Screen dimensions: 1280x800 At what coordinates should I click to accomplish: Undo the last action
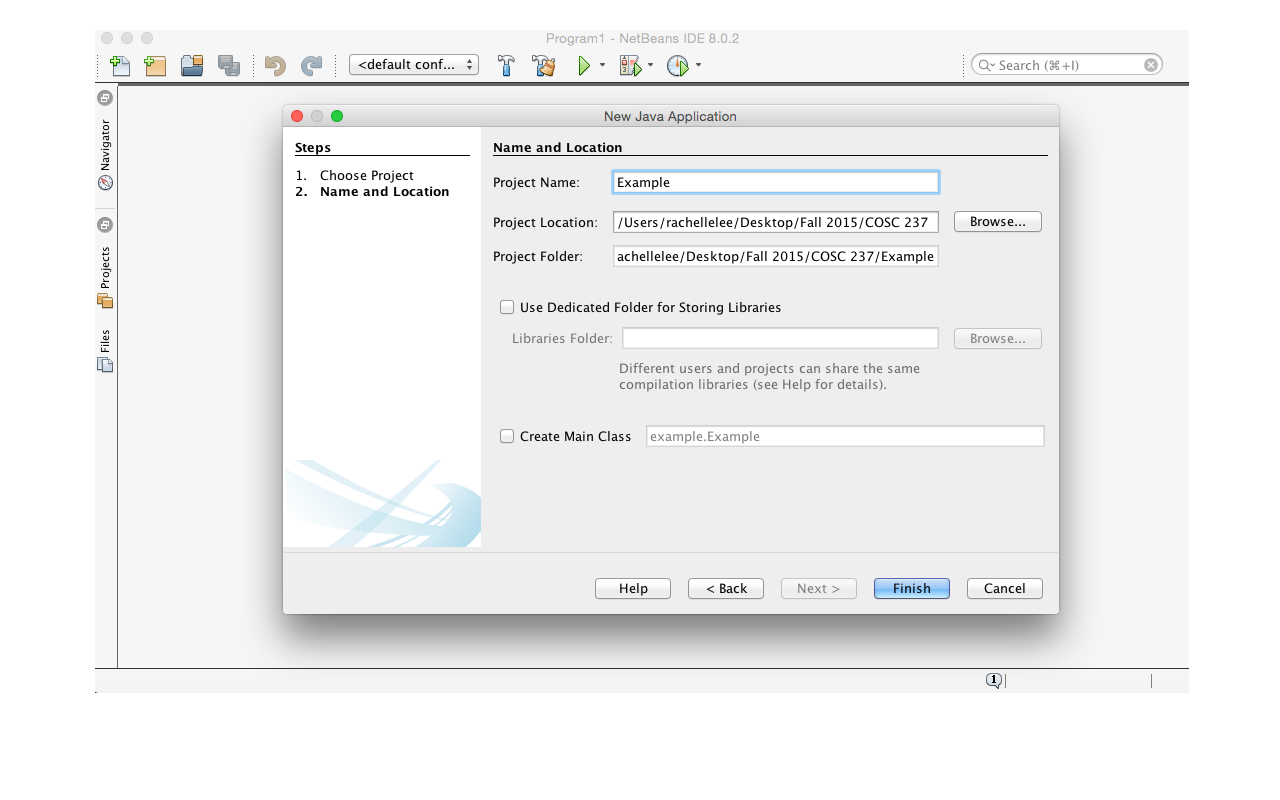click(x=273, y=65)
